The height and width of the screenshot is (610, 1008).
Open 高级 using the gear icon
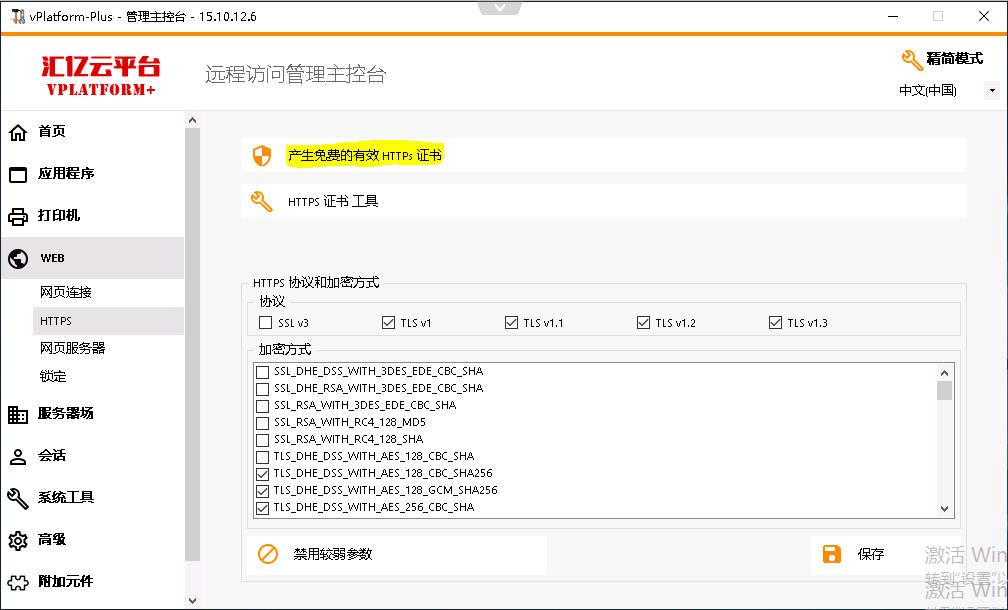click(17, 540)
